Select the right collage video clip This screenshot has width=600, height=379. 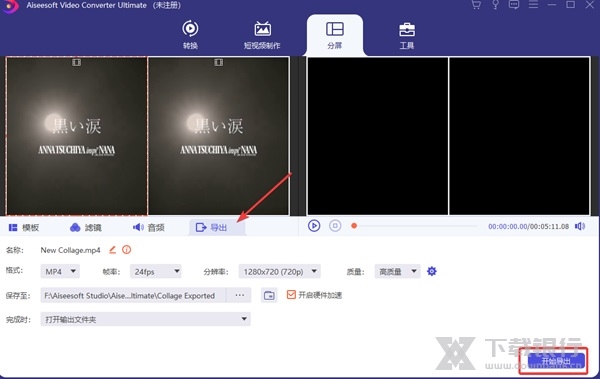point(218,136)
